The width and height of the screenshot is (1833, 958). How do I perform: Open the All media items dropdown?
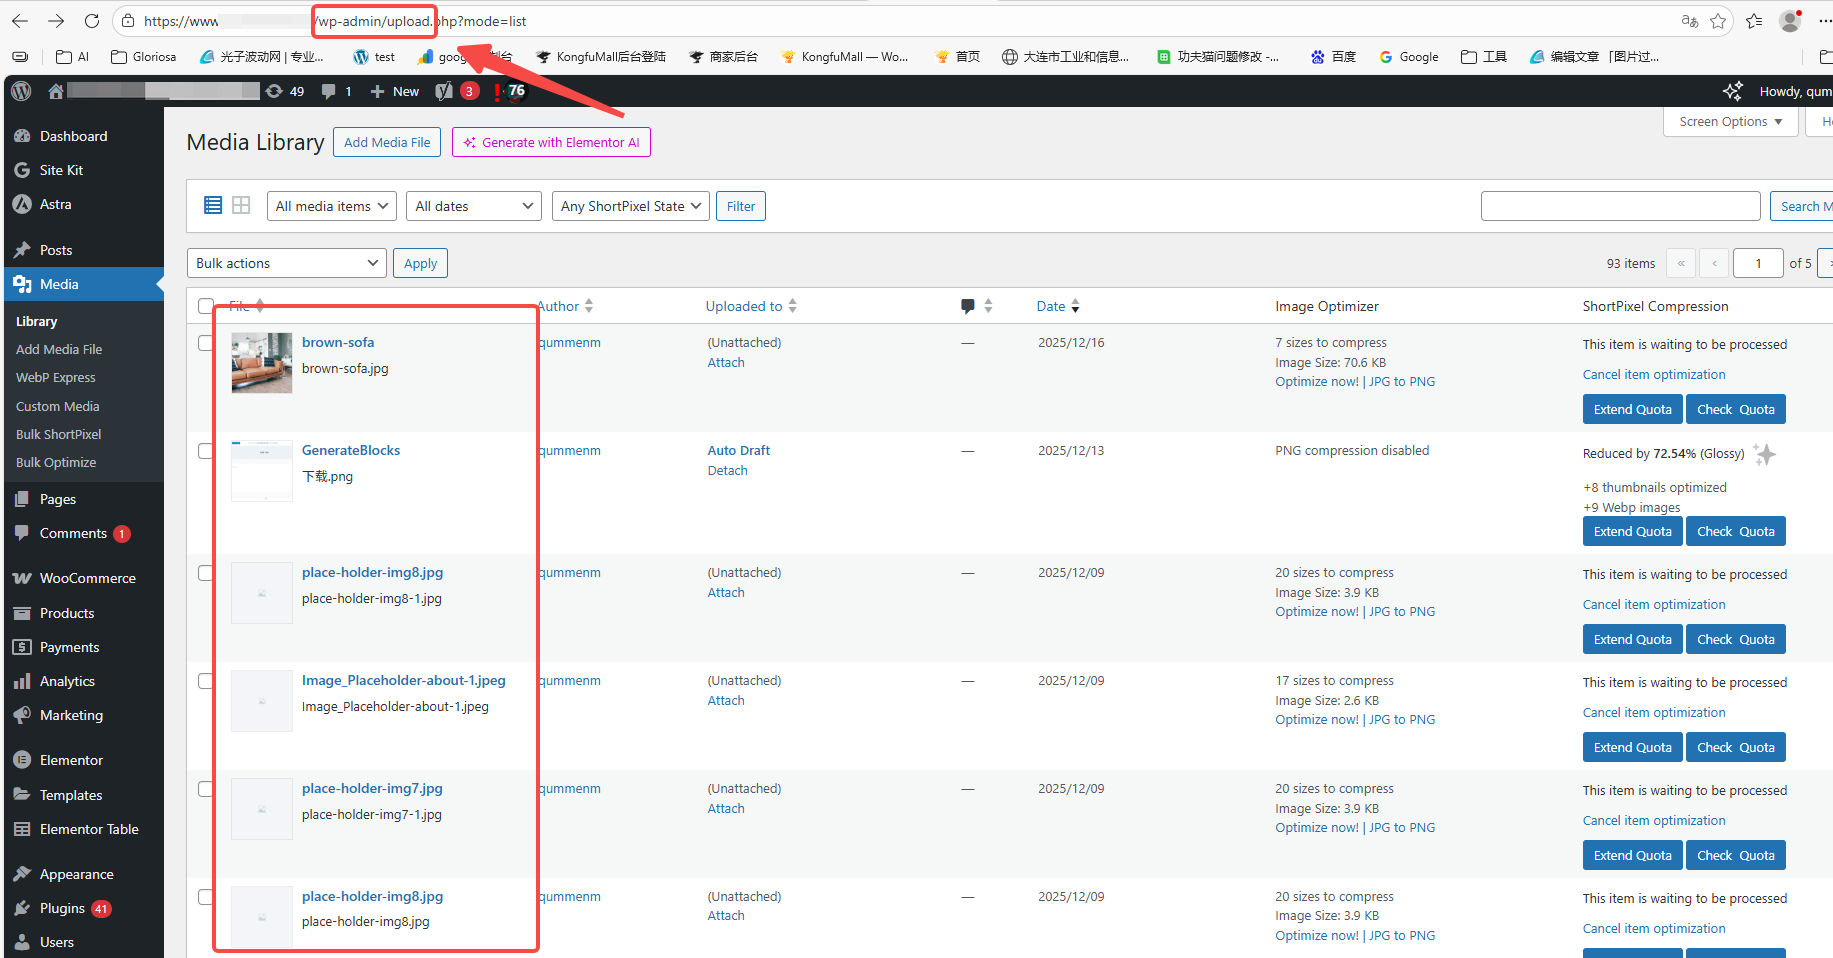(331, 206)
